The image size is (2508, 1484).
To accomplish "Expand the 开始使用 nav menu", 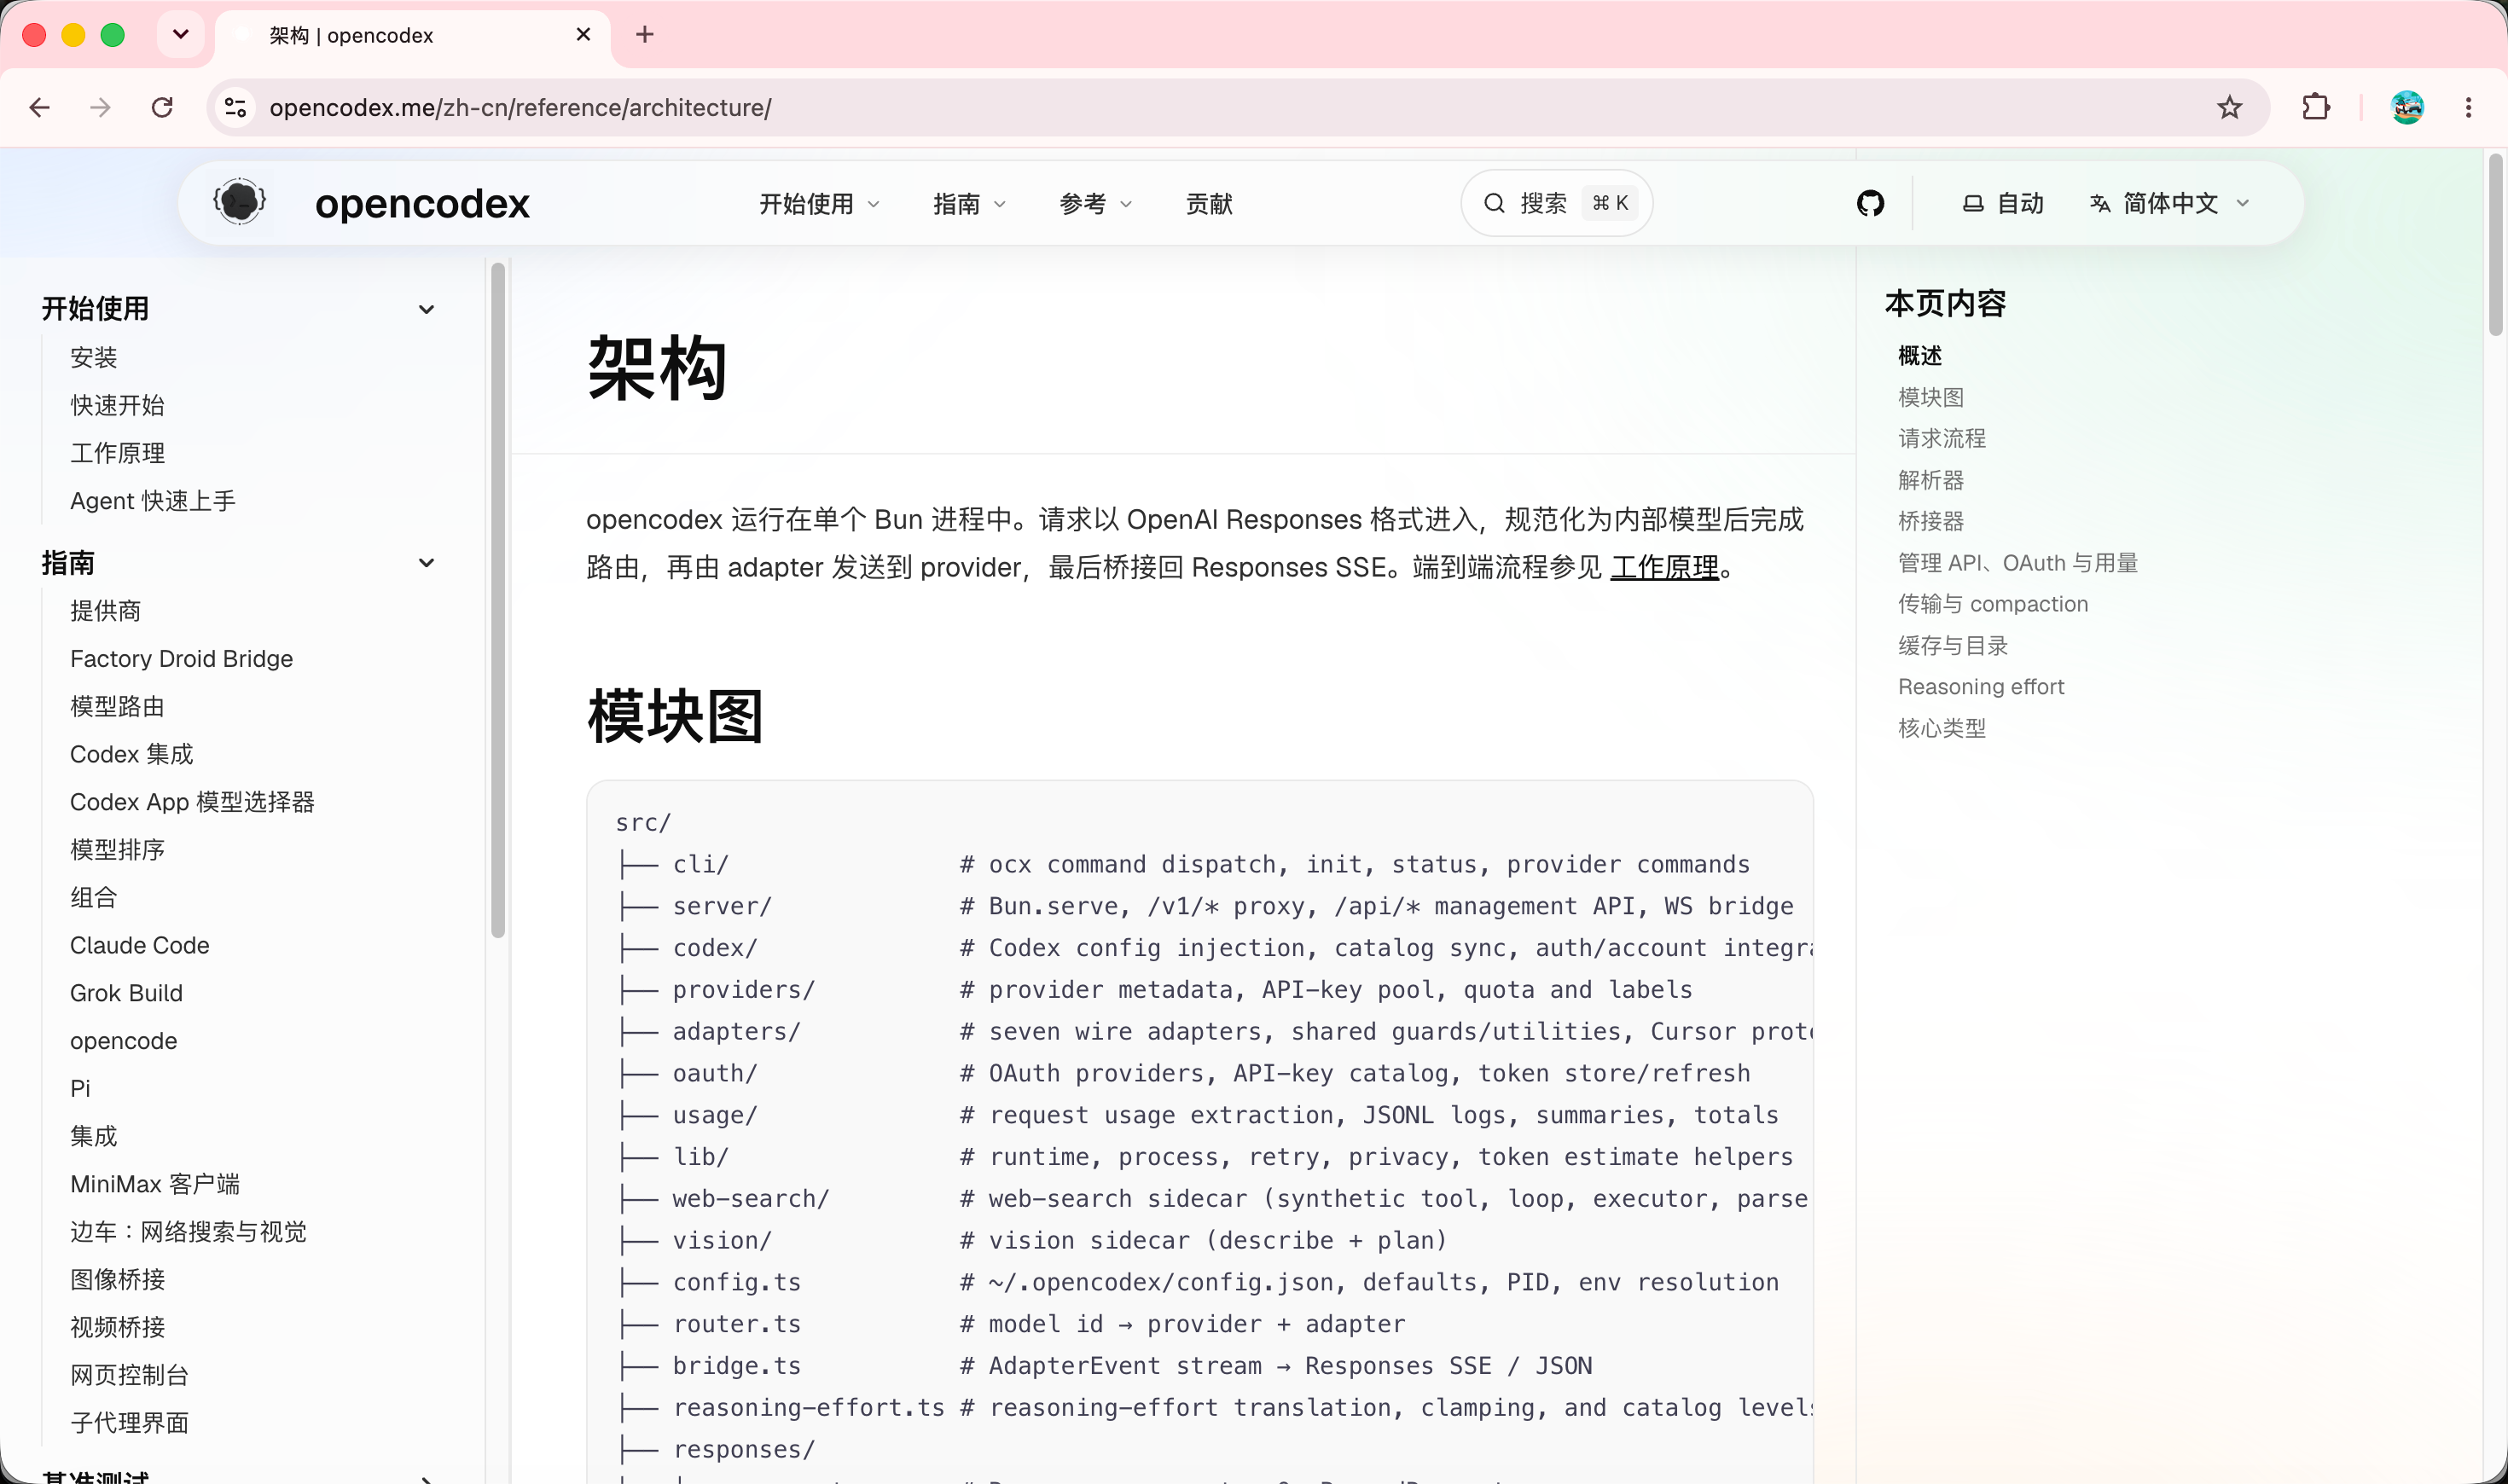I will (x=819, y=204).
